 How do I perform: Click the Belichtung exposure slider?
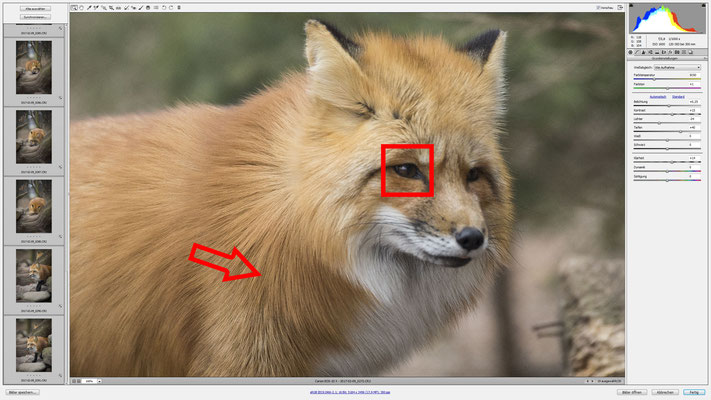[667, 106]
